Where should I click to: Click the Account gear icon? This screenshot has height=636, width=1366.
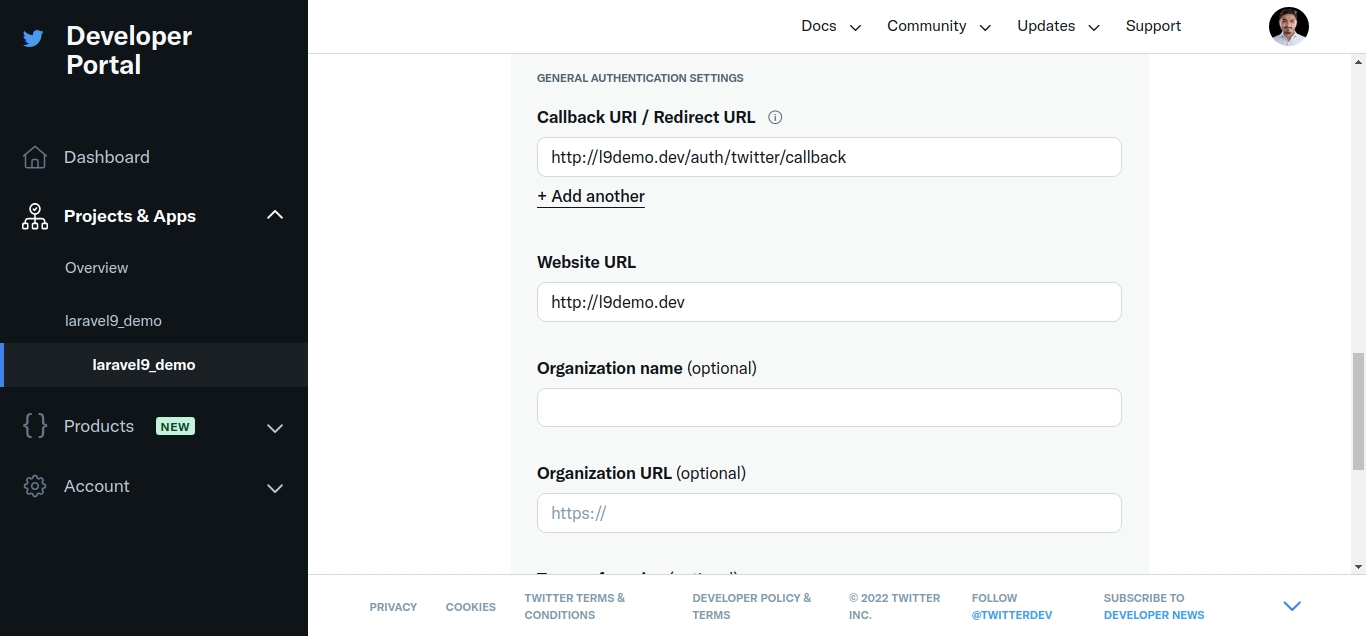coord(35,486)
